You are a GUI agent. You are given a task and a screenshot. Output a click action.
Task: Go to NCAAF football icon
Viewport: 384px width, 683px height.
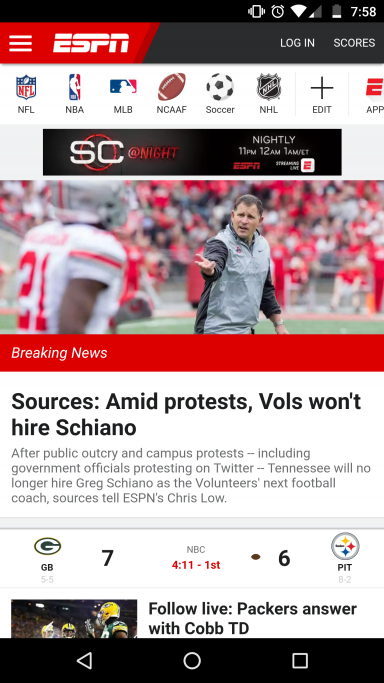pos(172,87)
